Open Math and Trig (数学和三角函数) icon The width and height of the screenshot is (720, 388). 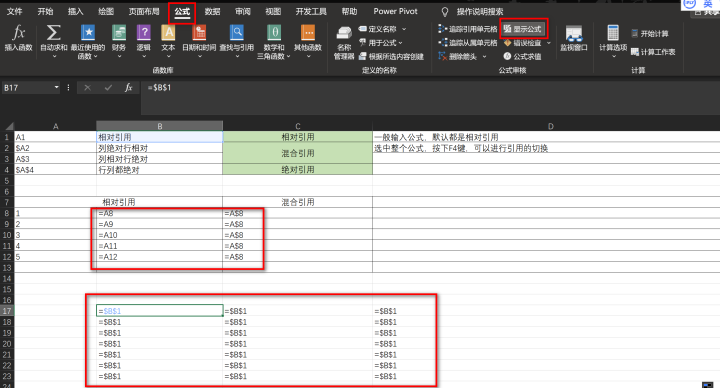(274, 33)
